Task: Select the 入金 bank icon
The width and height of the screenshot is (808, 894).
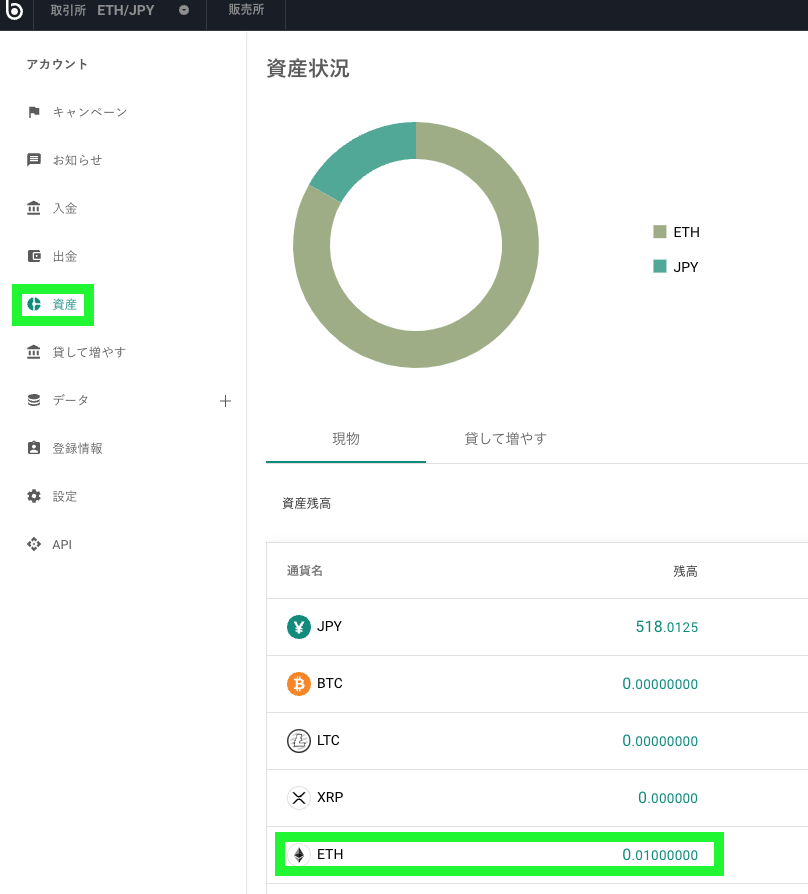Action: tap(34, 208)
